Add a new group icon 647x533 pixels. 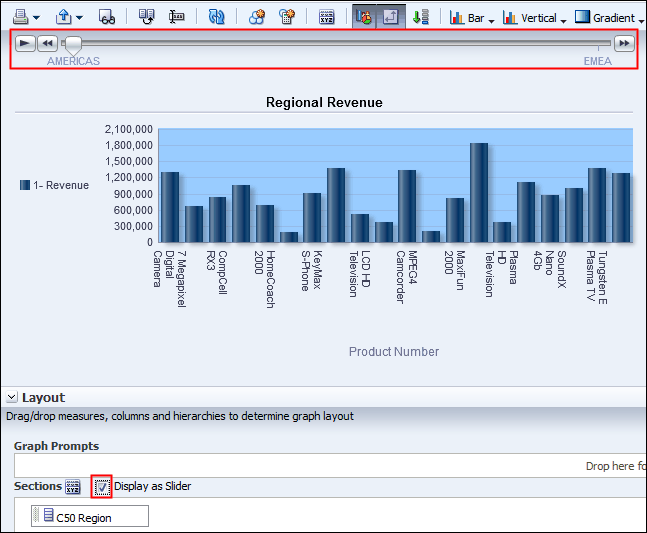[257, 17]
